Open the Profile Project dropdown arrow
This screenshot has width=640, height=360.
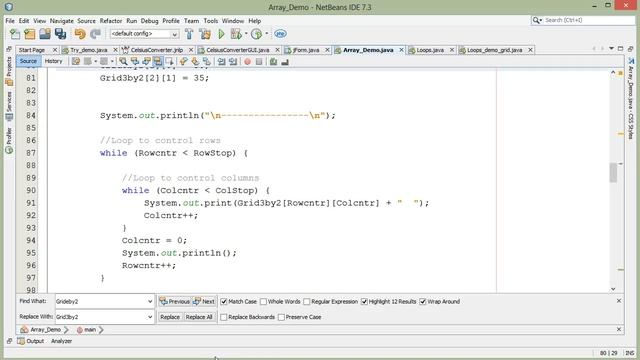267,34
